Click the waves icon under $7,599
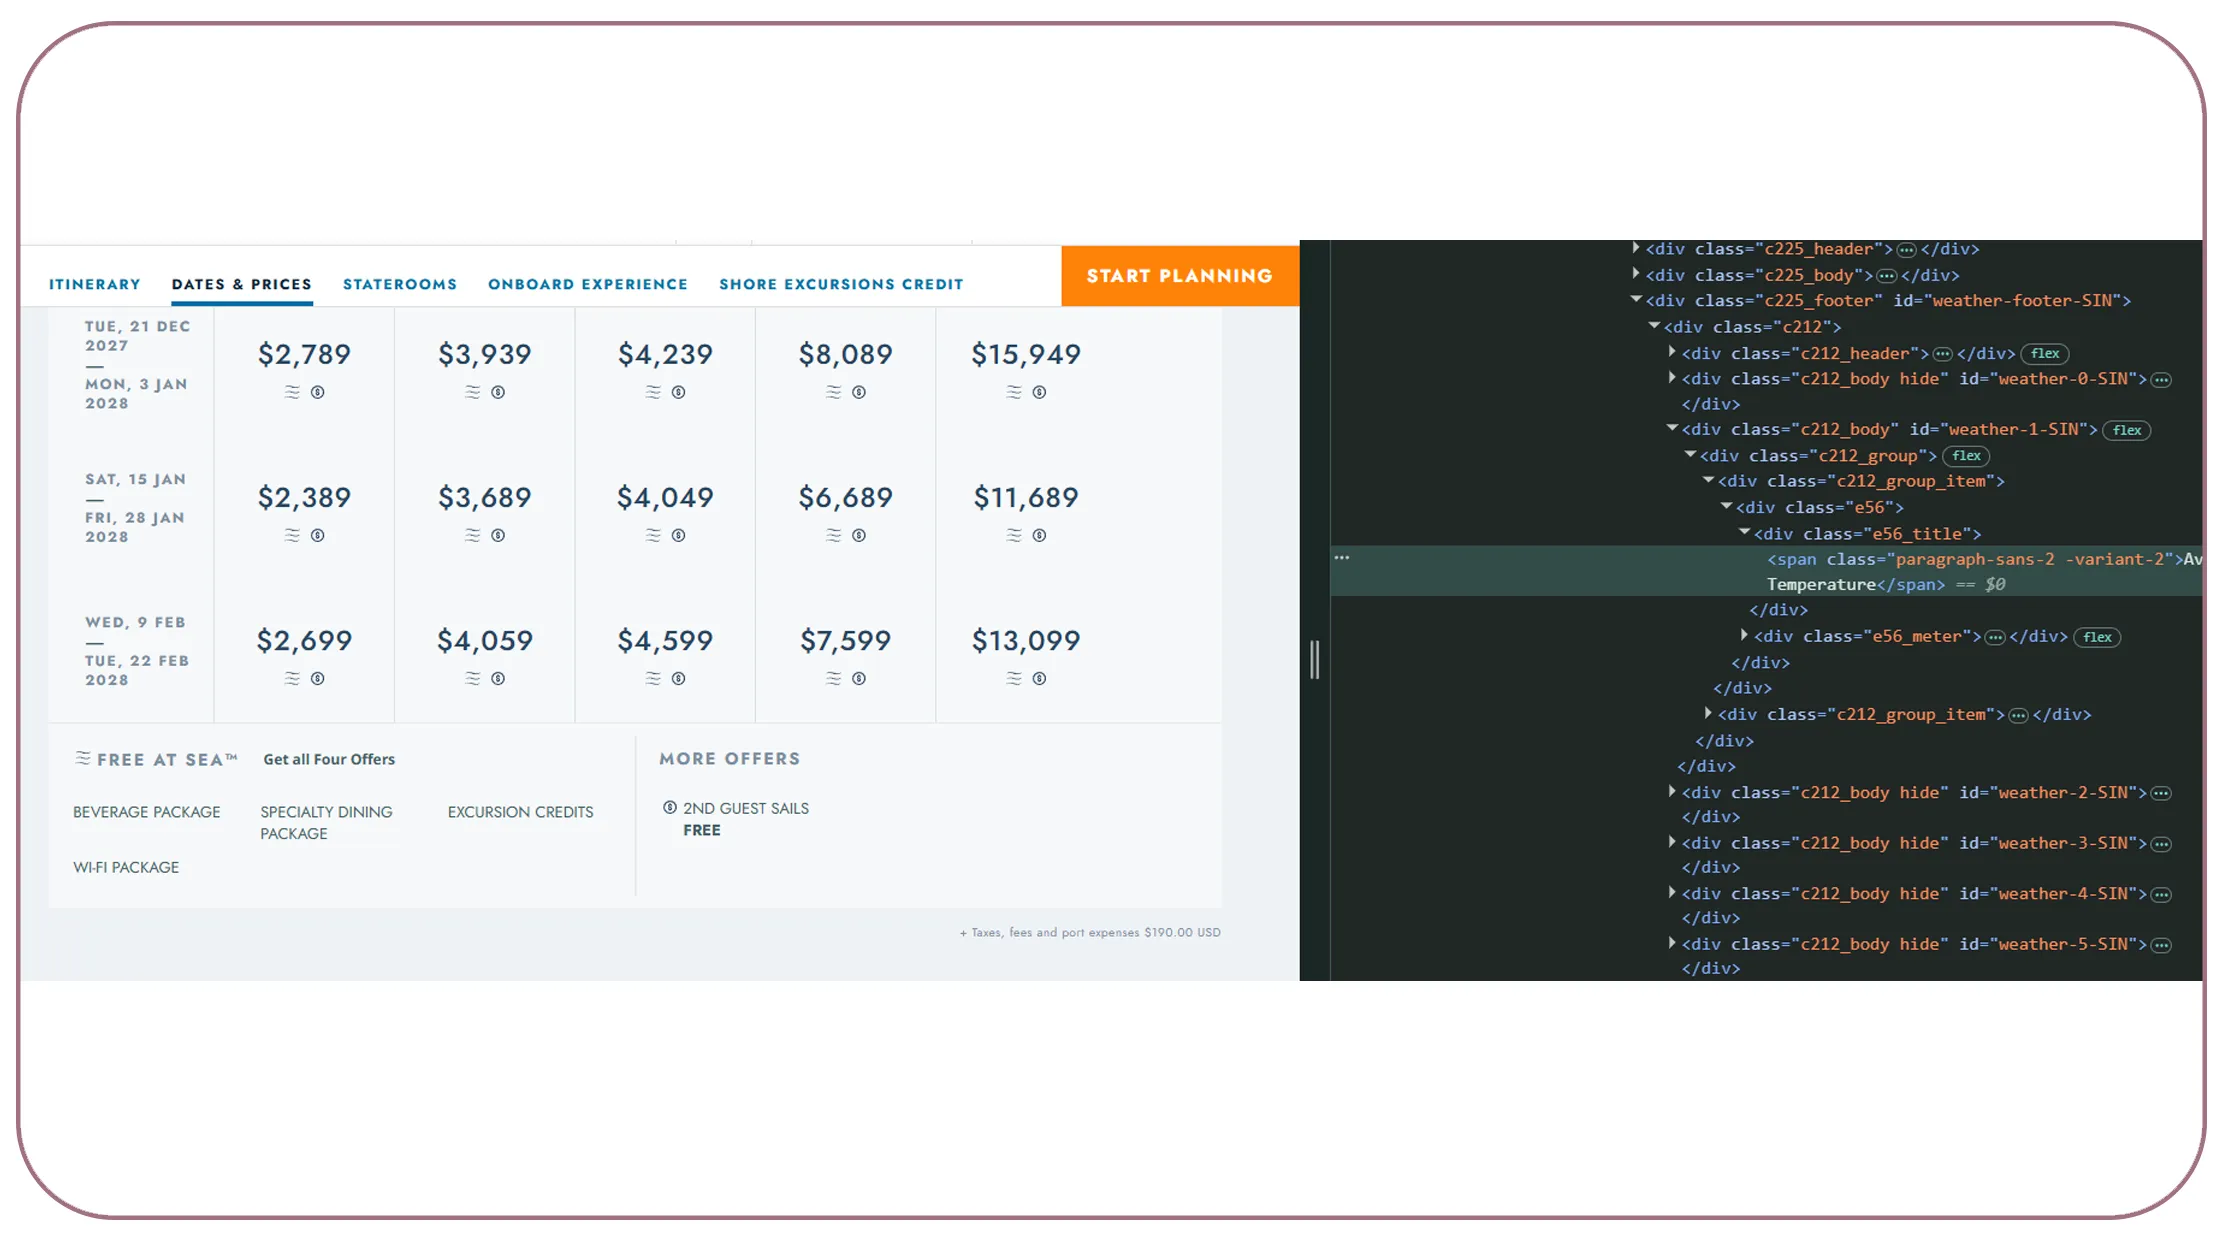Image resolution: width=2223 pixels, height=1240 pixels. click(834, 678)
